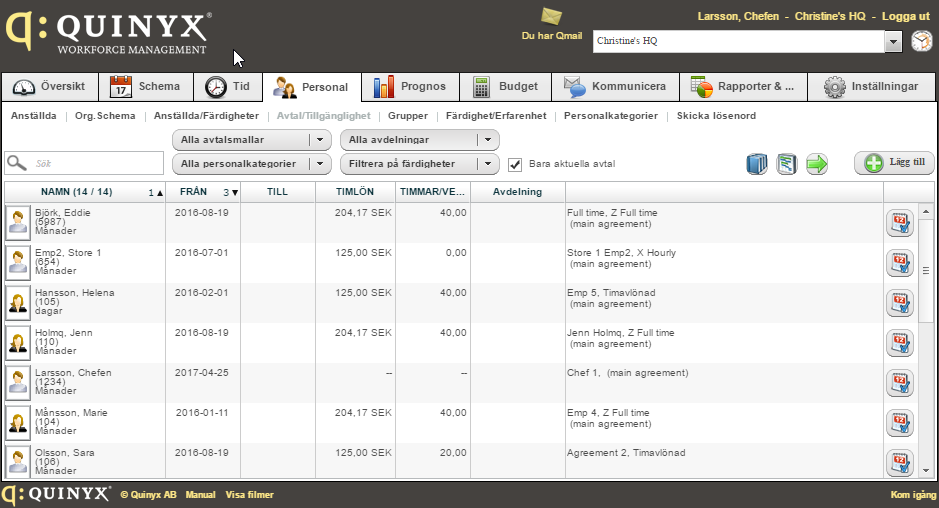Open the Schema tab

click(146, 87)
